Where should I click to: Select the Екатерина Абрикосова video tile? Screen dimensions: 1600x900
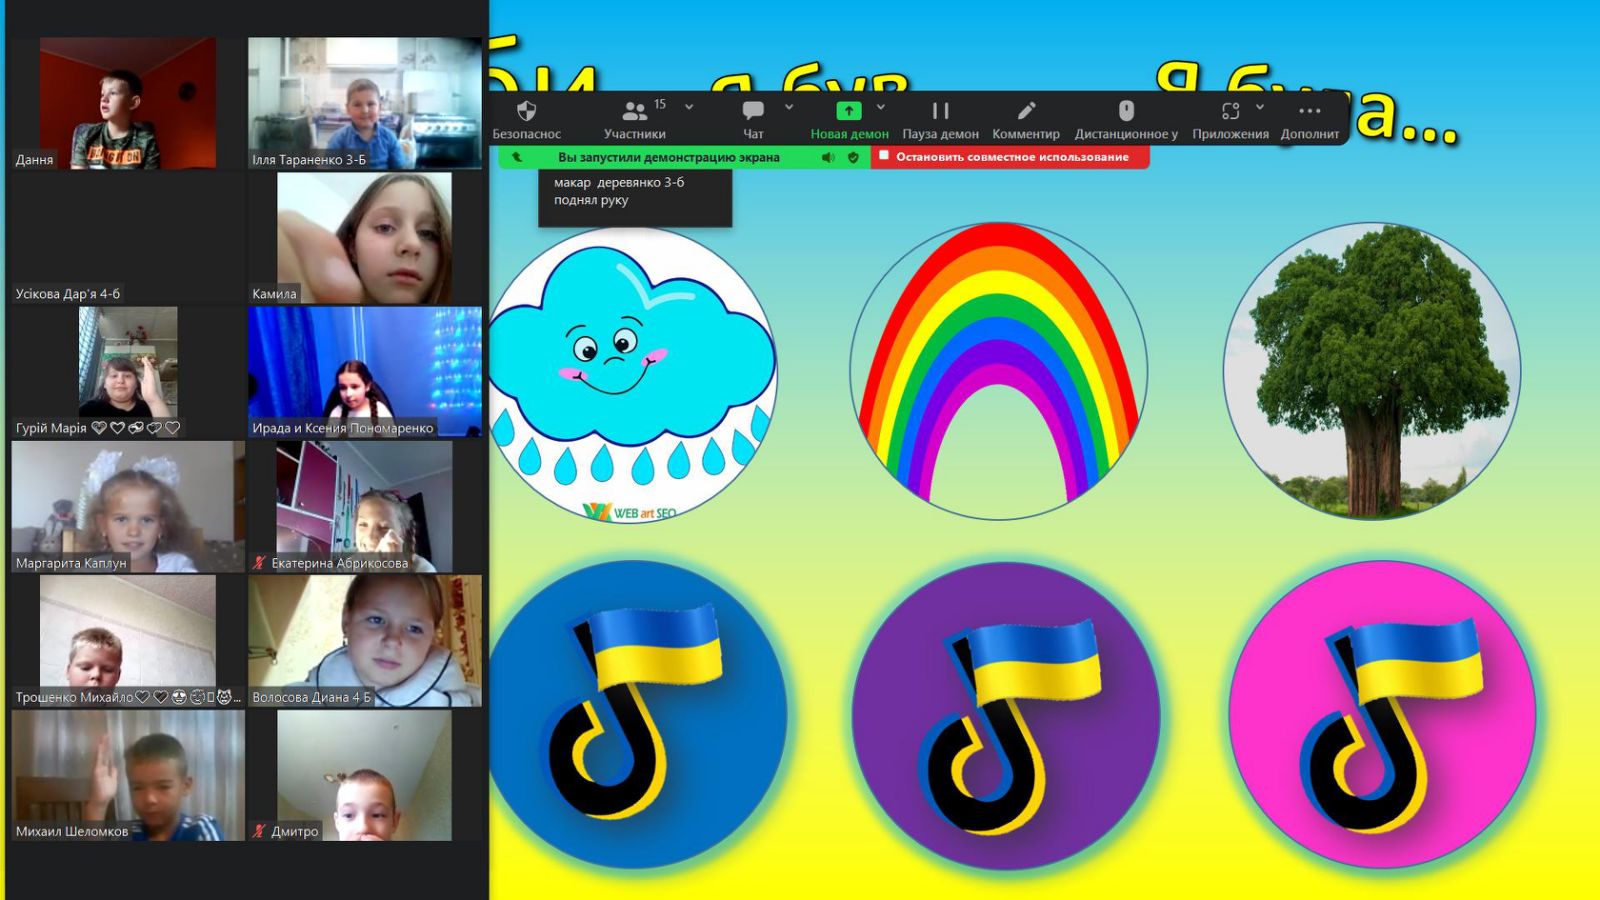coord(365,507)
